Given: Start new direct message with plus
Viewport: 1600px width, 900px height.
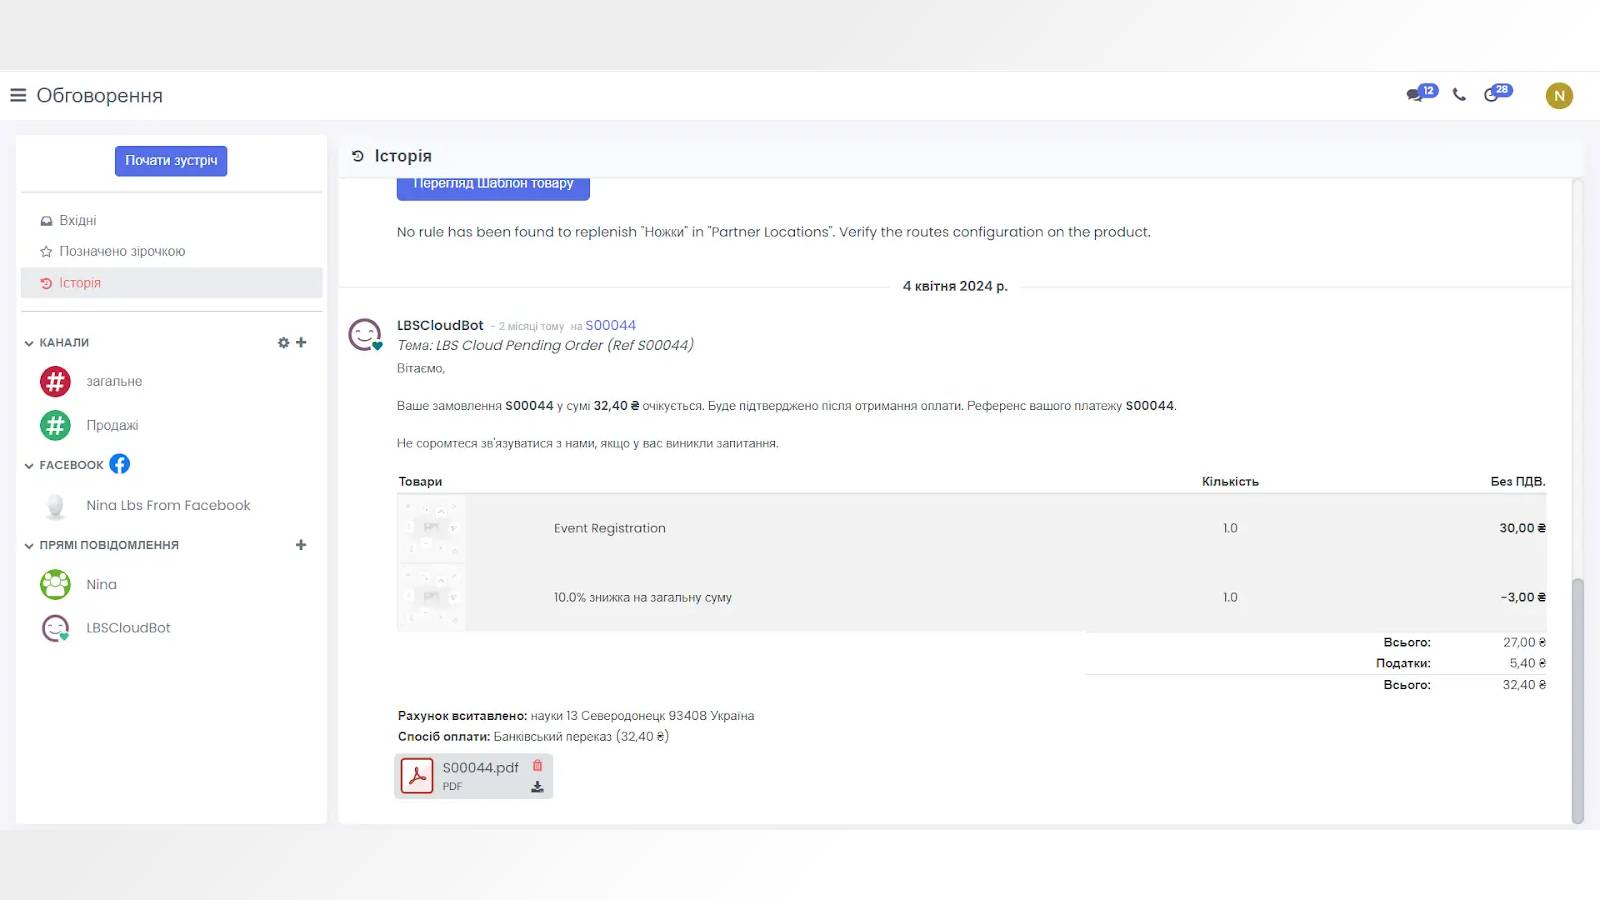Looking at the screenshot, I should pyautogui.click(x=301, y=545).
